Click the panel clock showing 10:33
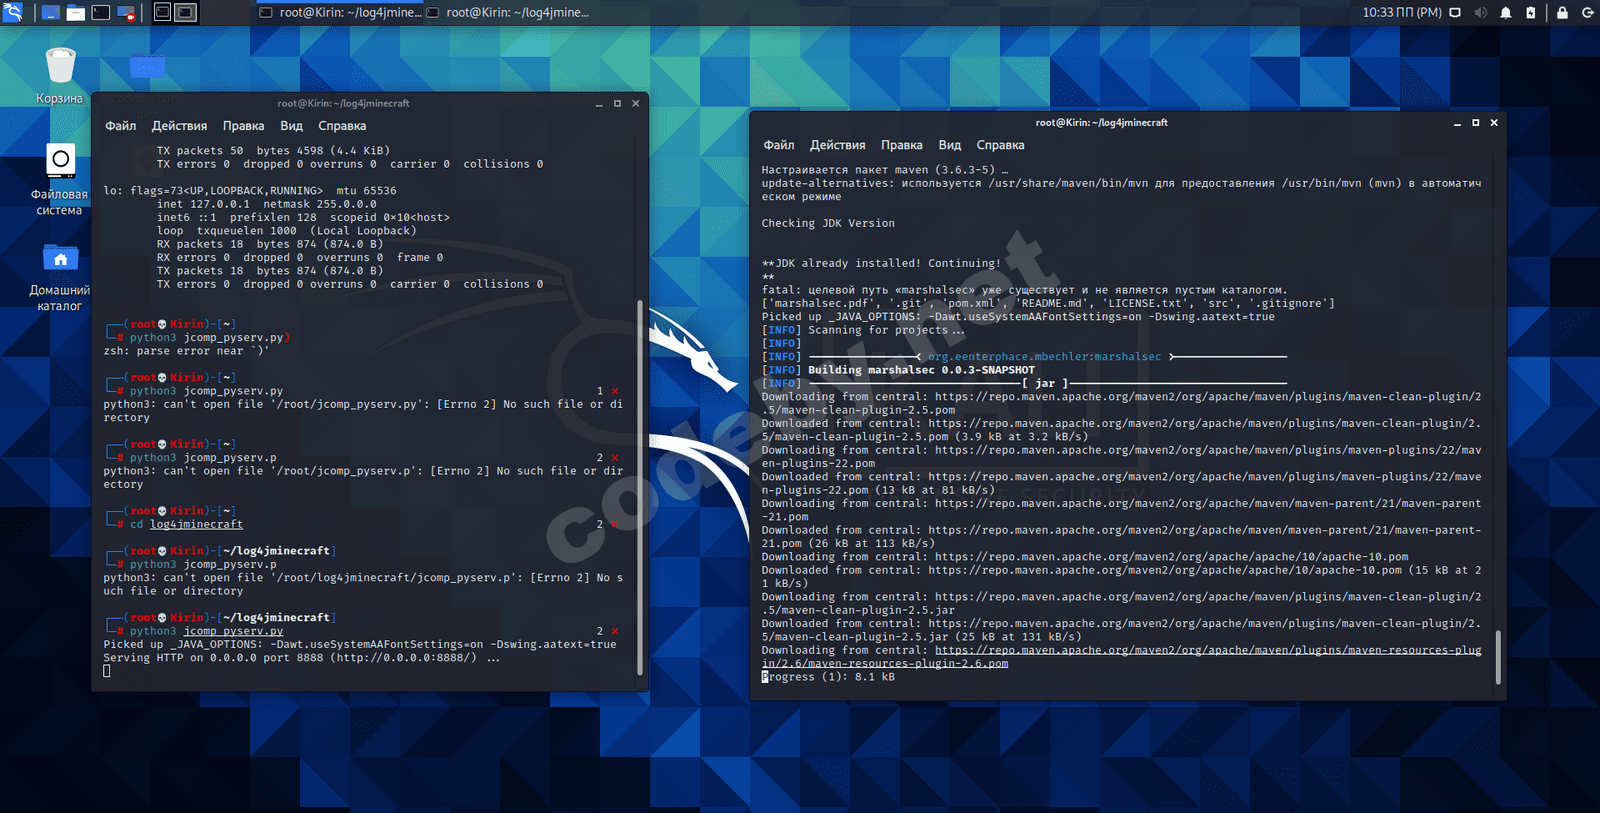Screen dimensions: 1600x813 point(1401,12)
